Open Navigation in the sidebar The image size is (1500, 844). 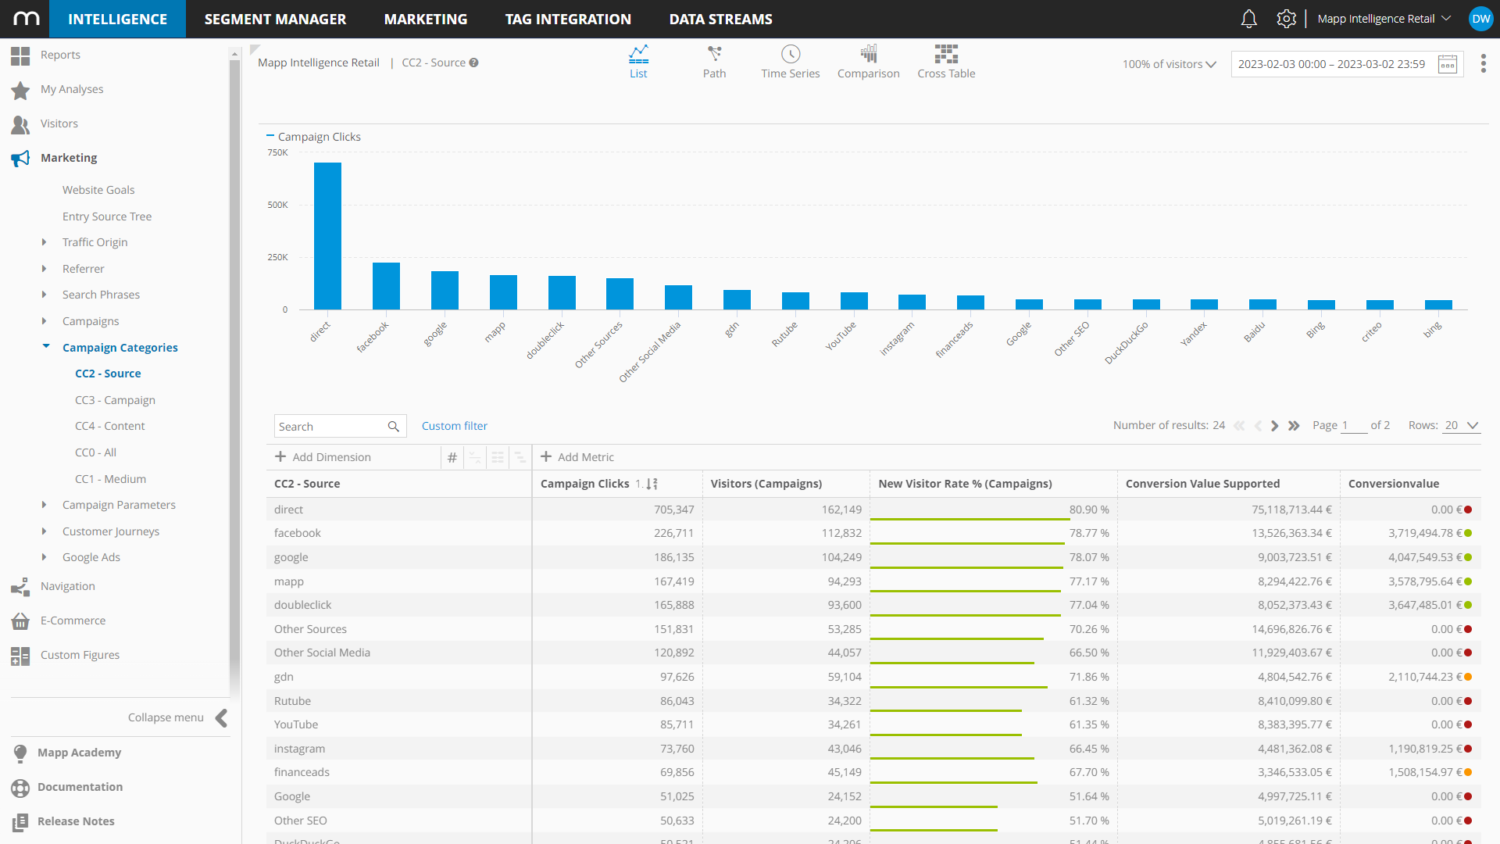(68, 586)
